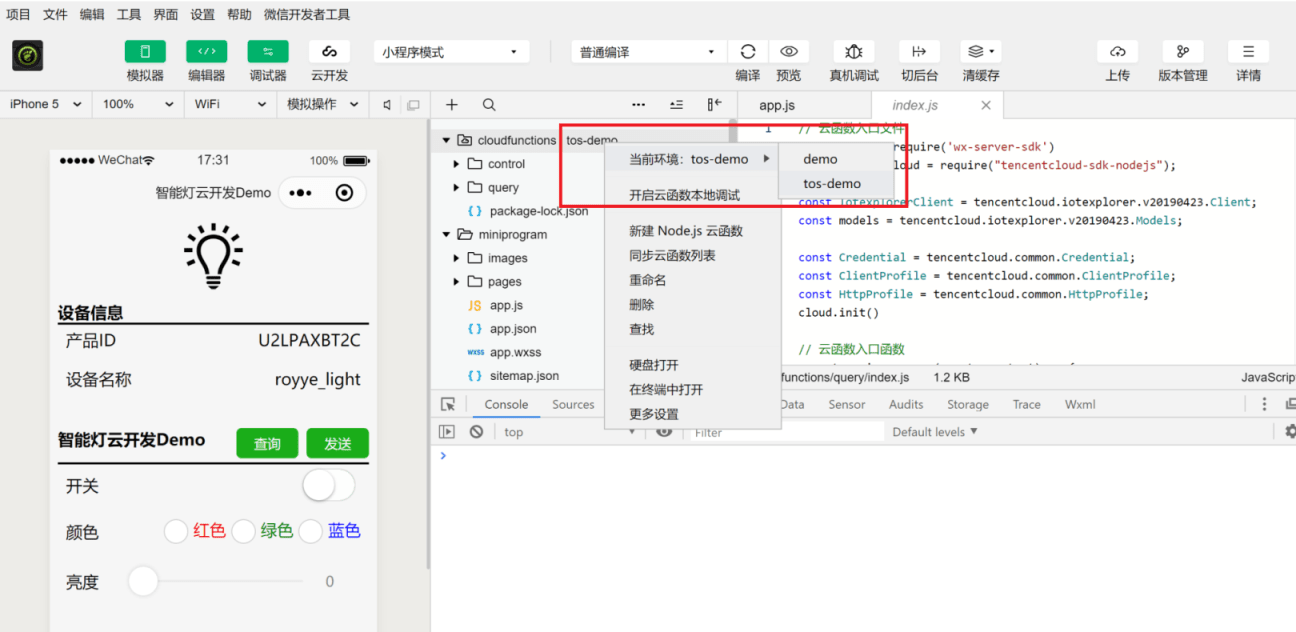Expand the pages folder
Screen dimensions: 1296x632
pyautogui.click(x=457, y=281)
